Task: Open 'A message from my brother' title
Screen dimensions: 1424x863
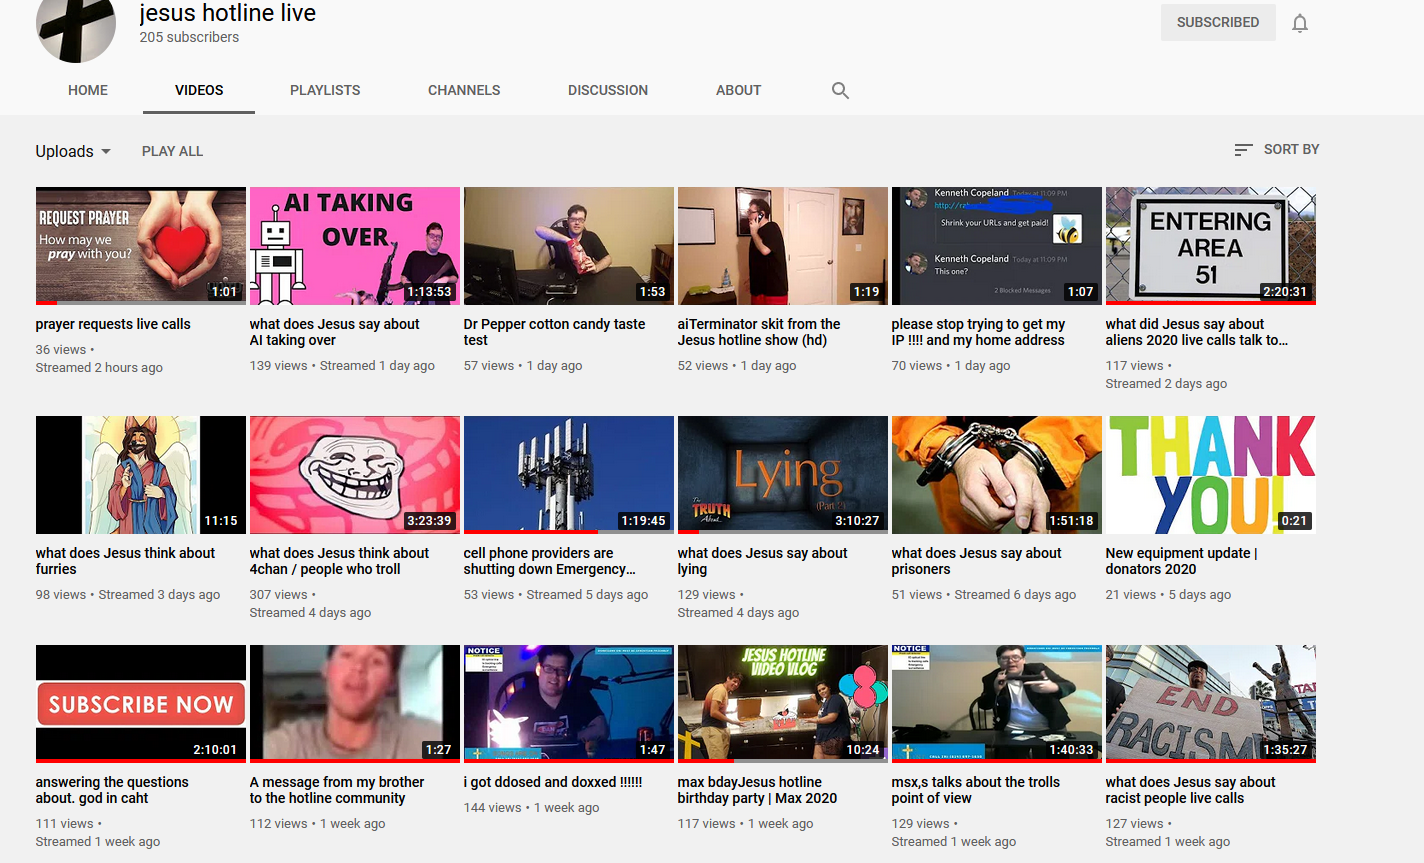Action: 337,790
